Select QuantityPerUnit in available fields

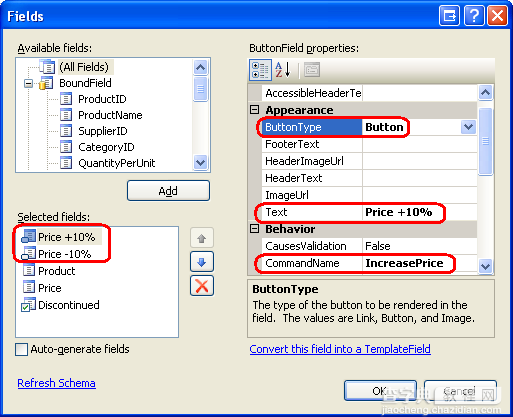coord(117,163)
